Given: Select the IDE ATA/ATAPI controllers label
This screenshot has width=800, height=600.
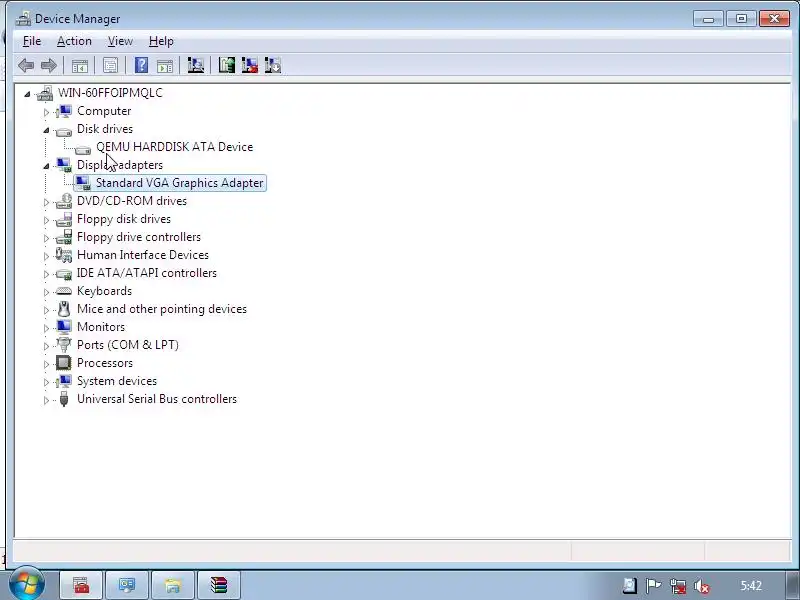Looking at the screenshot, I should point(147,273).
